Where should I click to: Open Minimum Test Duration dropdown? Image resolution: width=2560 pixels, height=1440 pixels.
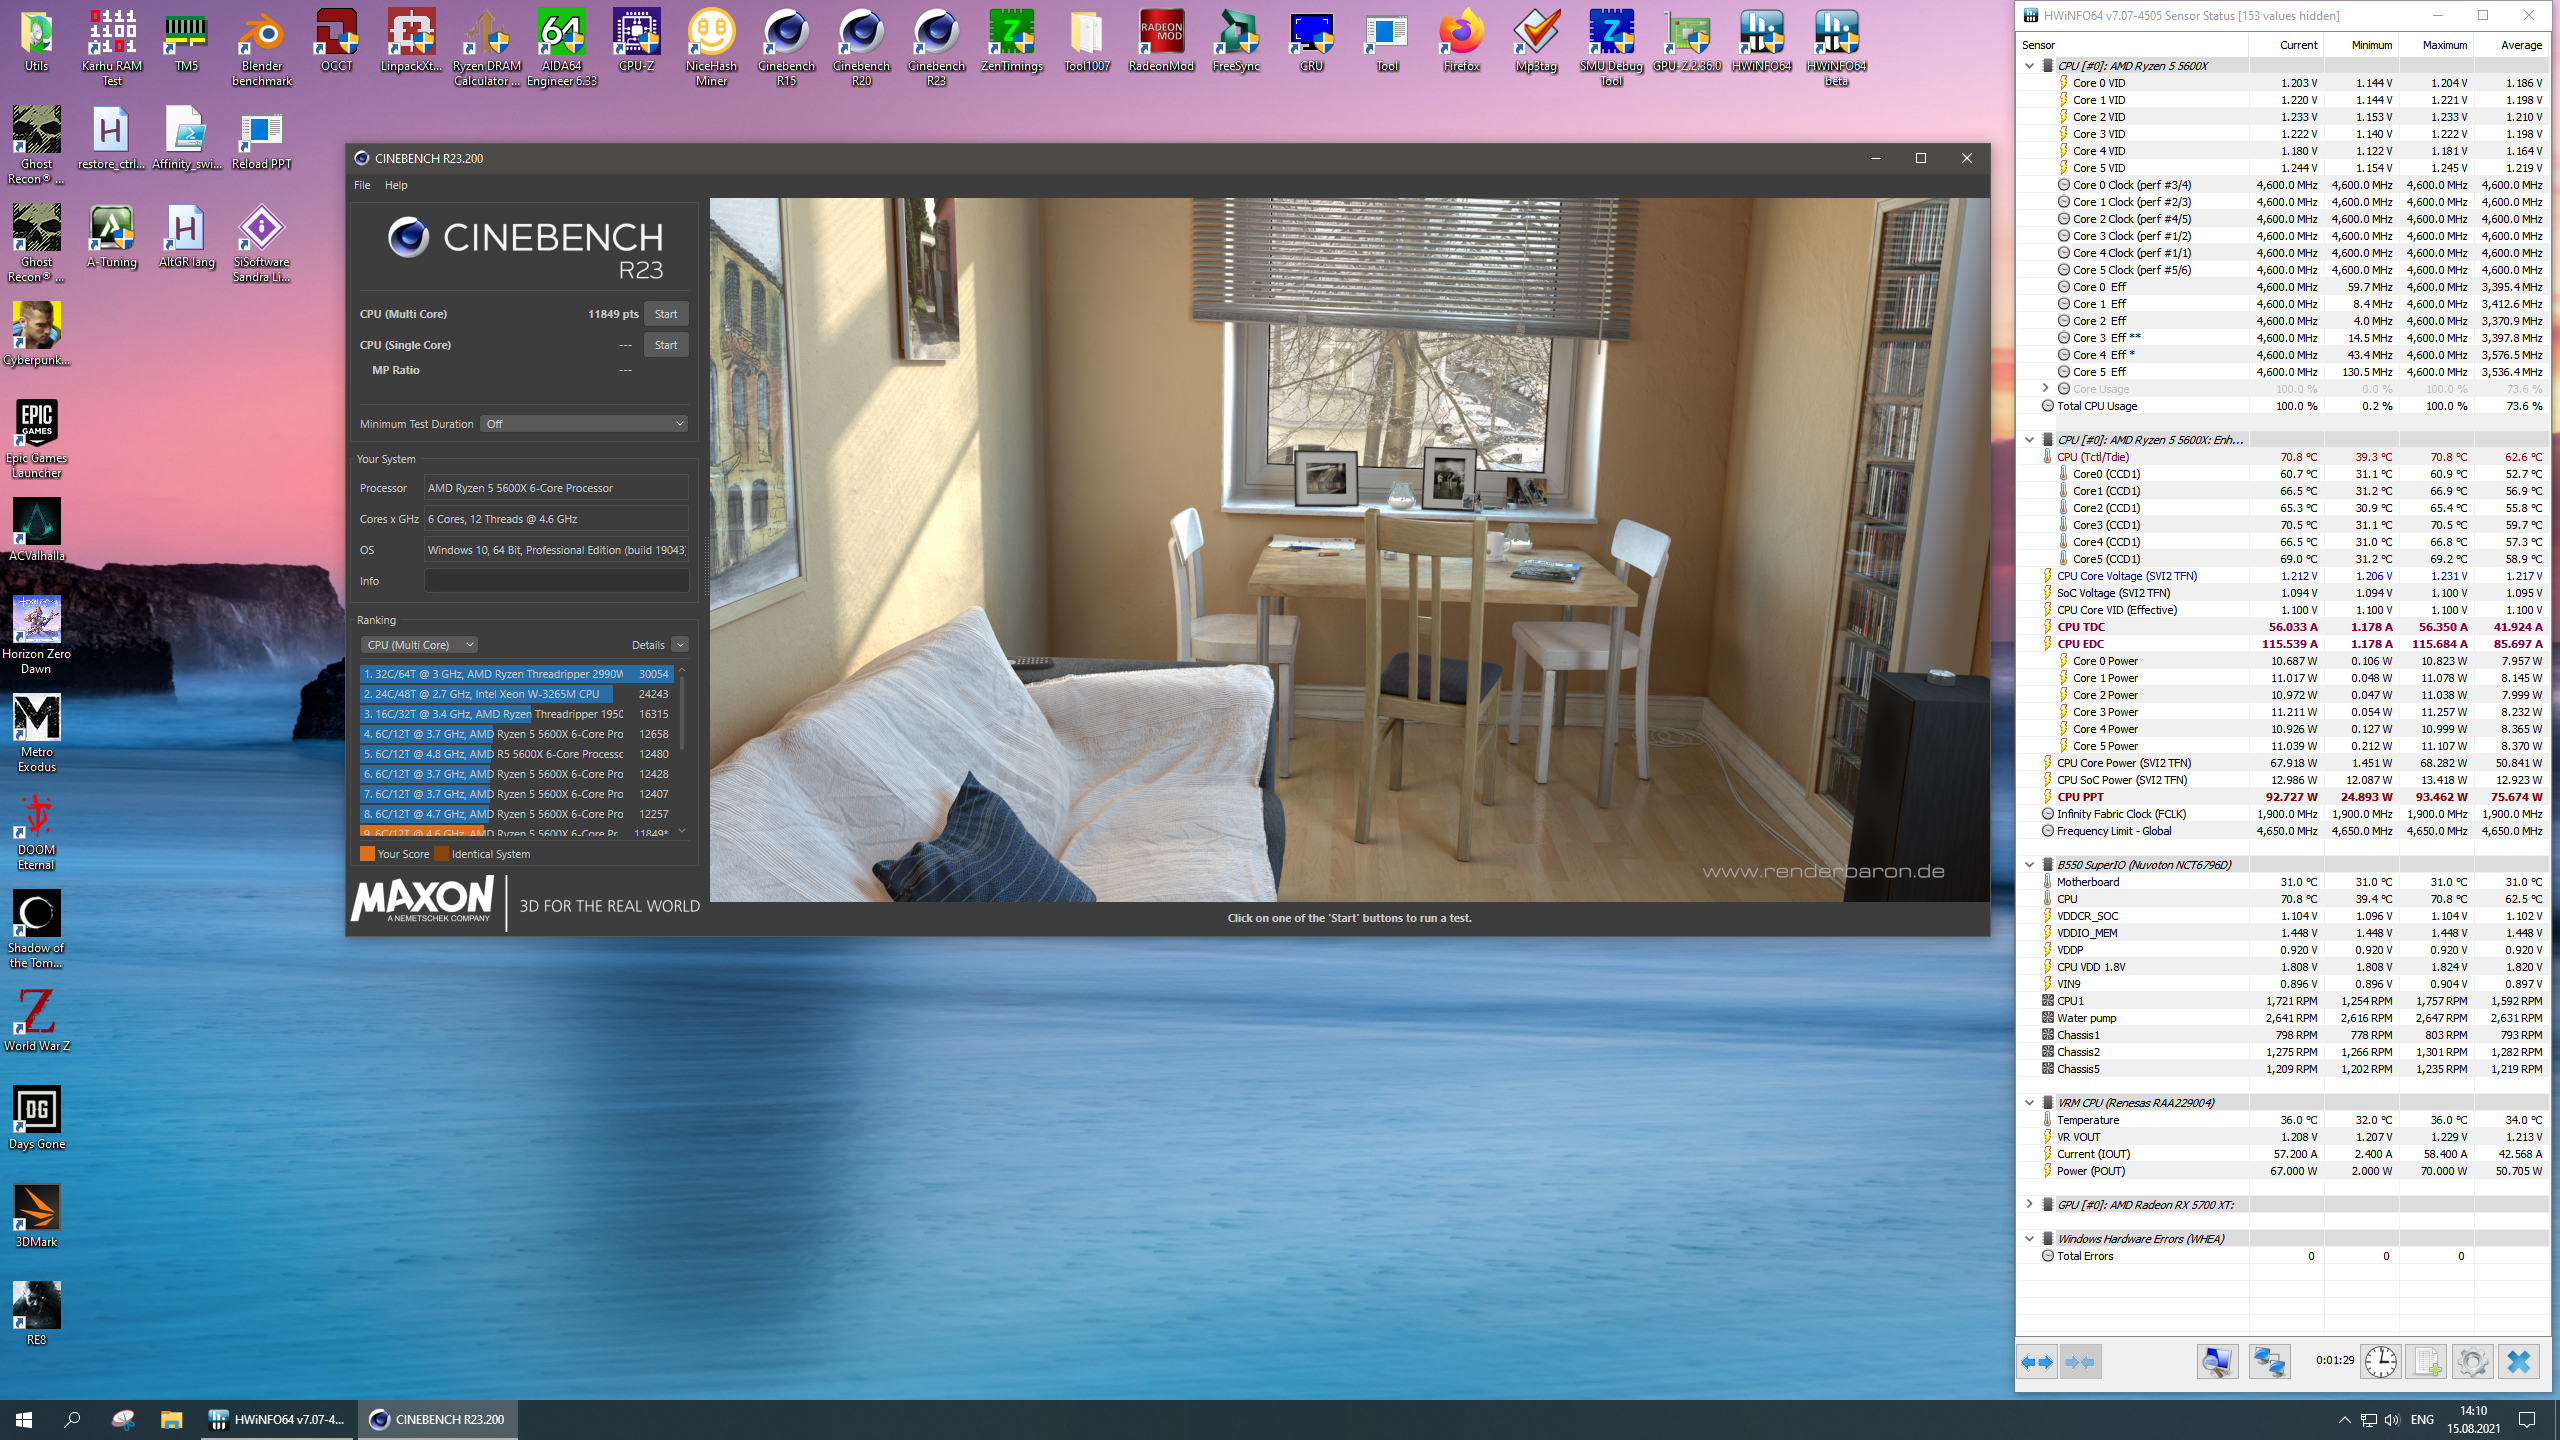coord(584,424)
